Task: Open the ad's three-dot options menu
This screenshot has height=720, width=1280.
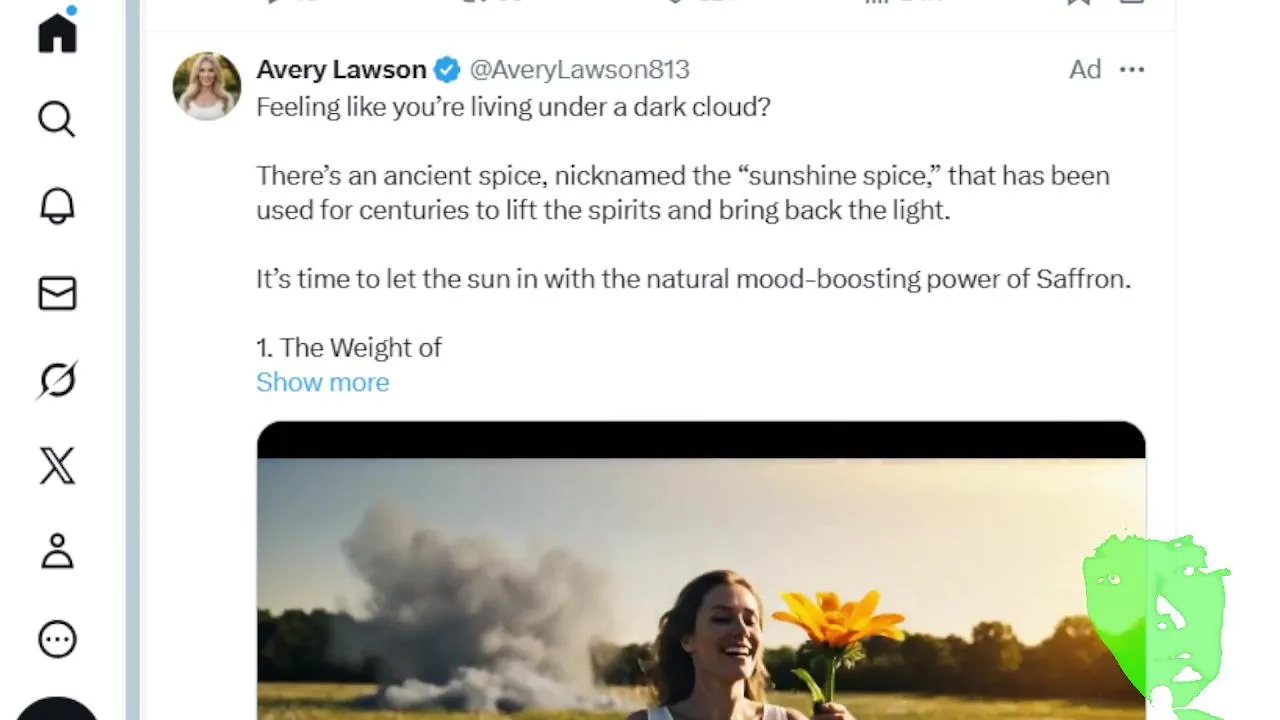Action: pyautogui.click(x=1132, y=69)
